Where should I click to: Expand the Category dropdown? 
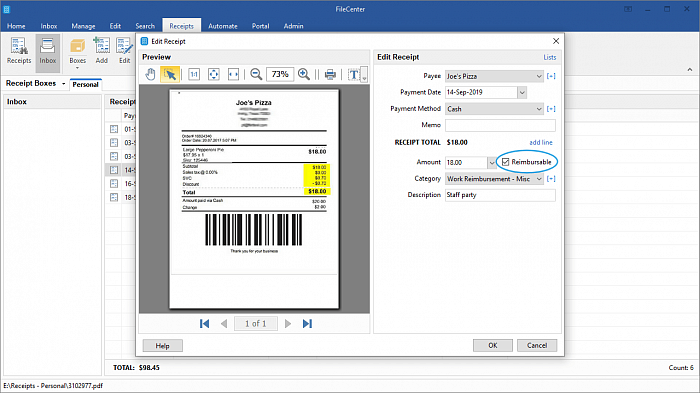tap(539, 179)
